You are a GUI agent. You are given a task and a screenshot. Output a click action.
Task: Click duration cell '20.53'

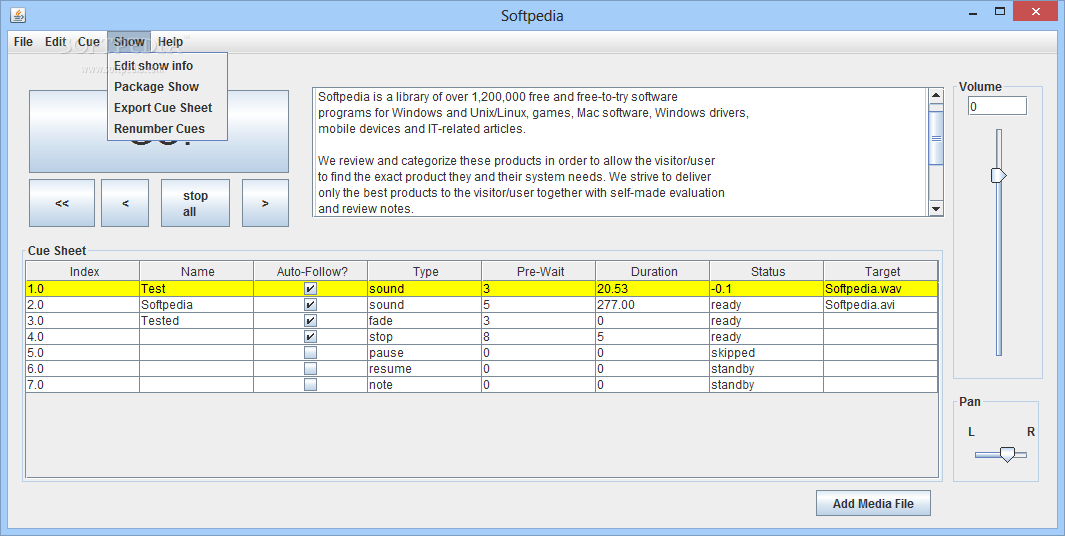pos(653,289)
